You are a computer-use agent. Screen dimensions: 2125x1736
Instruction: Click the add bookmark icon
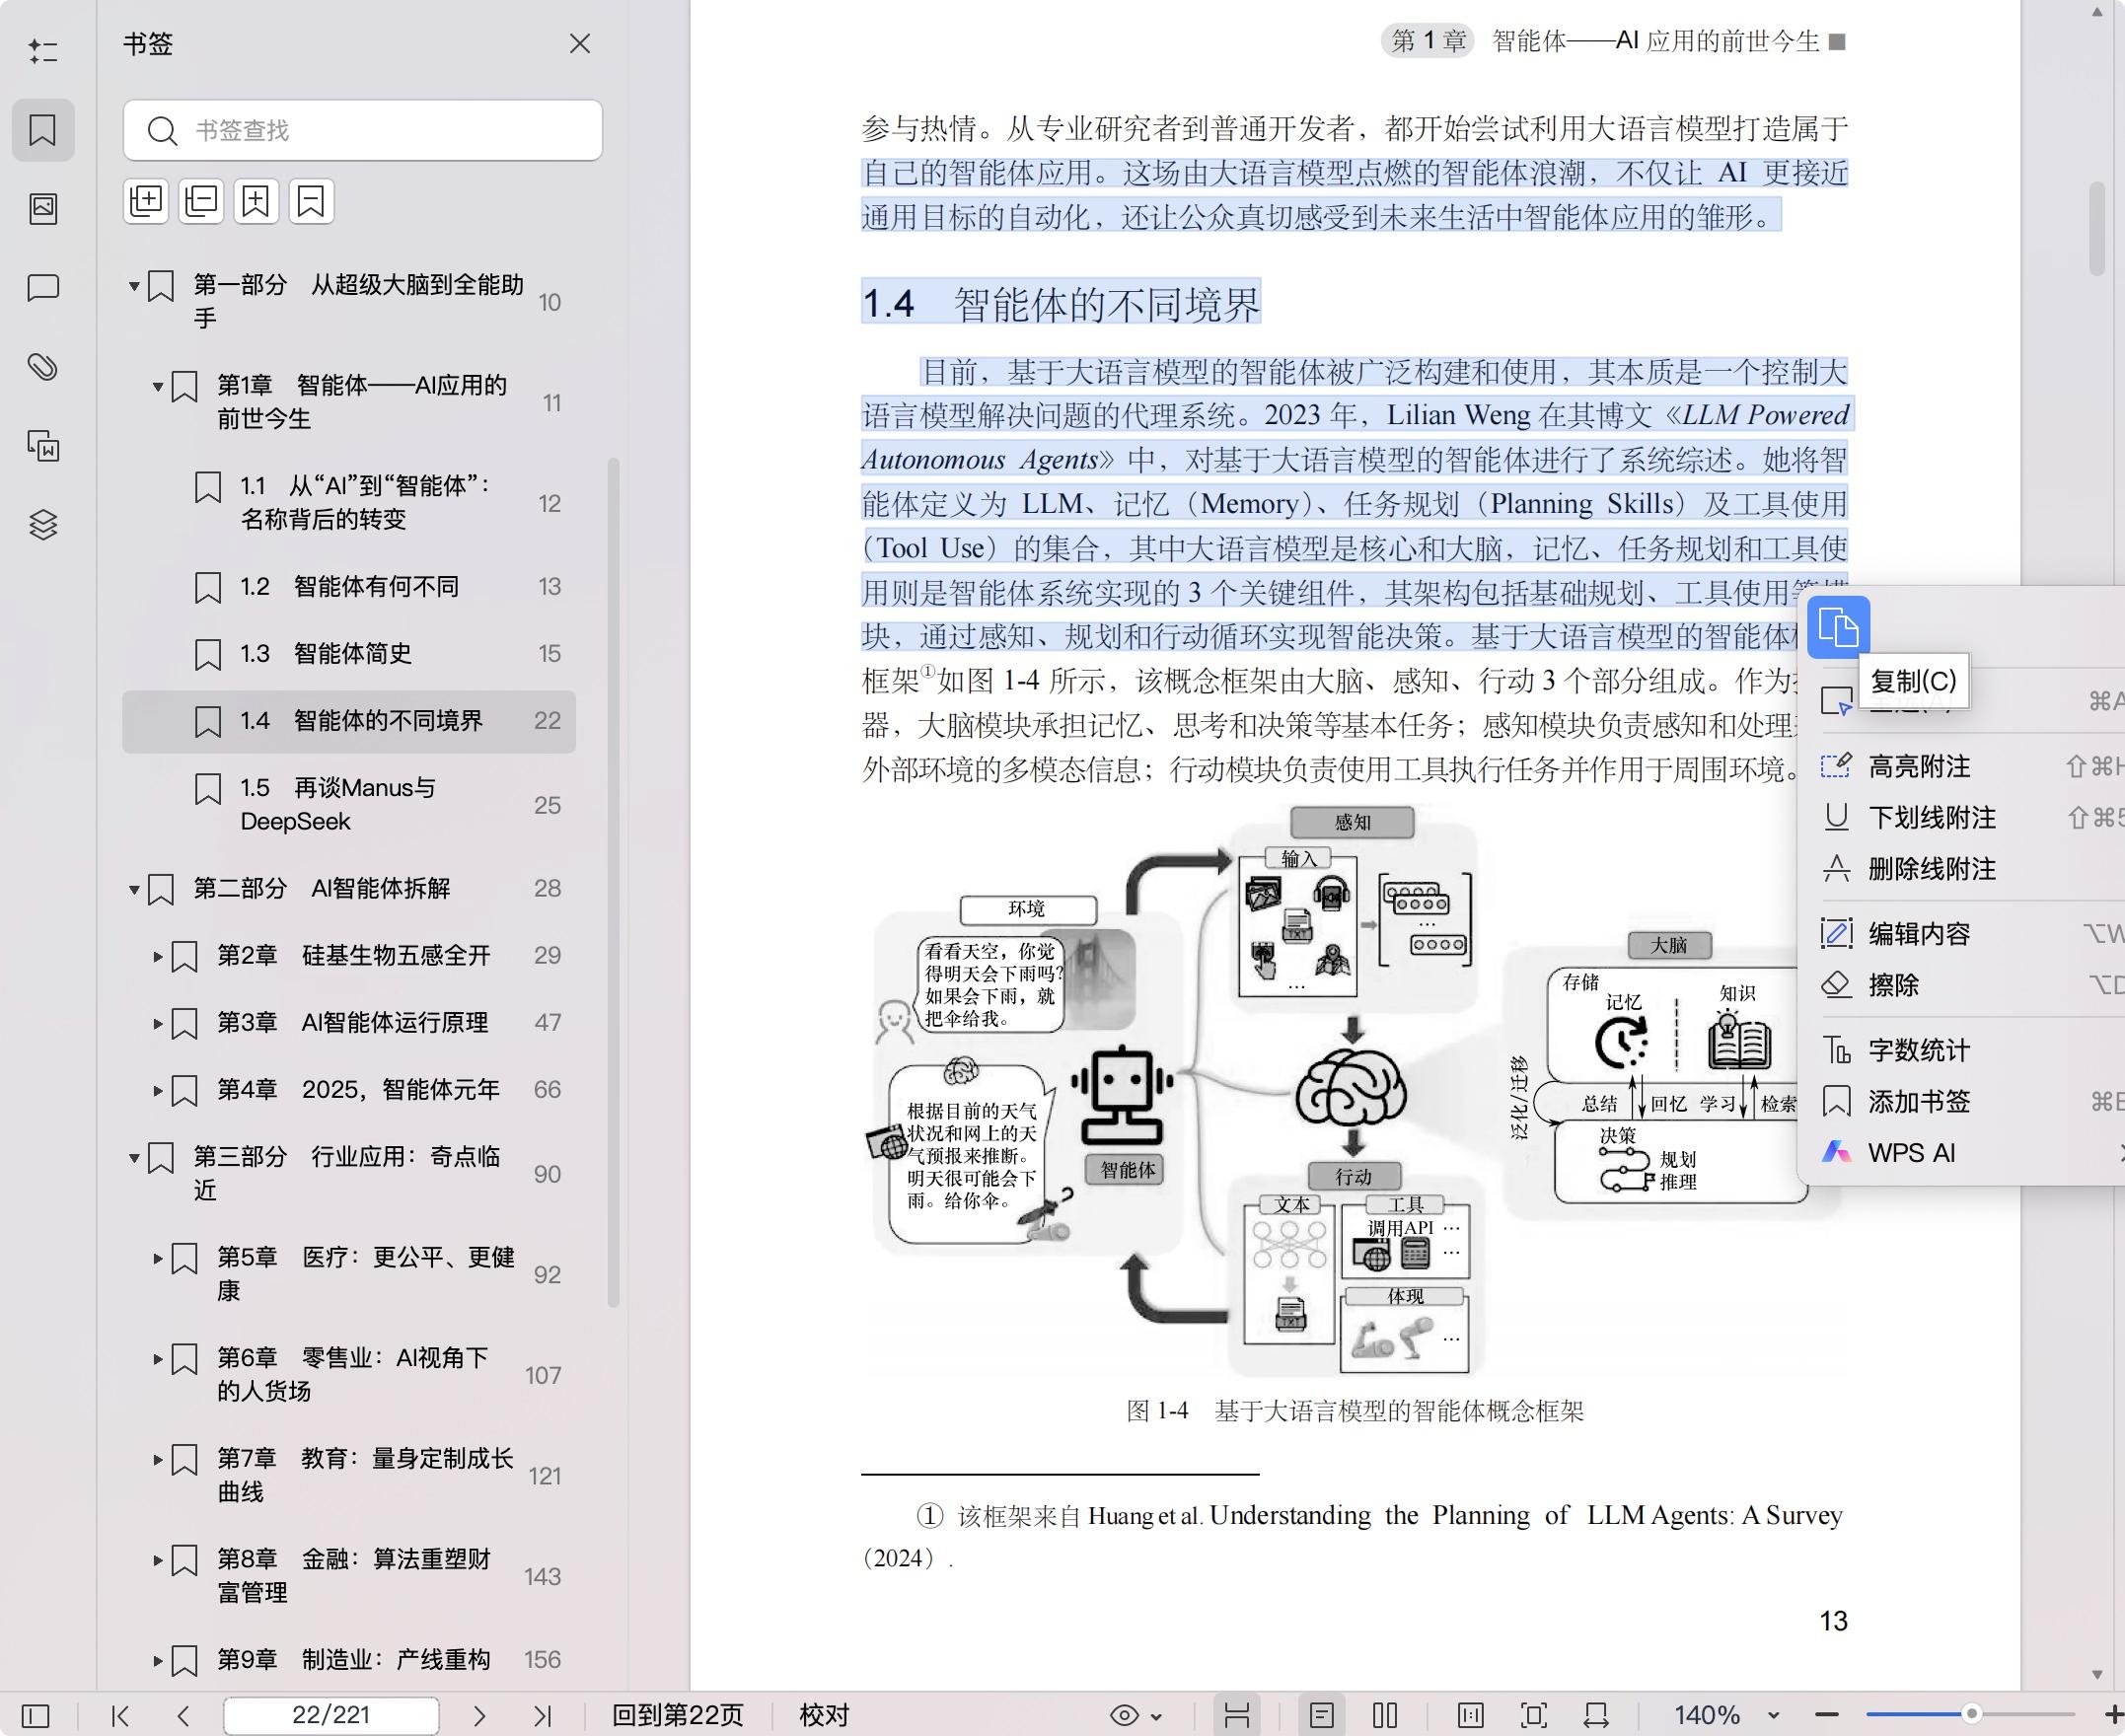pos(256,202)
